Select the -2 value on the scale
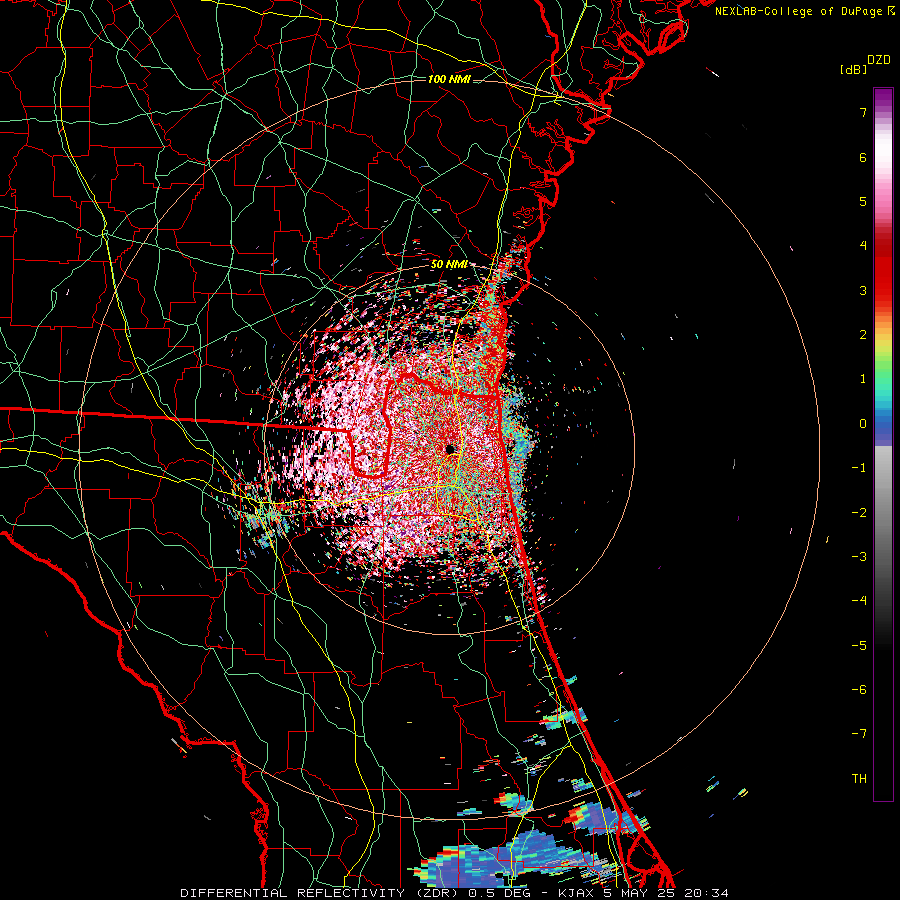The image size is (900, 900). tap(859, 512)
